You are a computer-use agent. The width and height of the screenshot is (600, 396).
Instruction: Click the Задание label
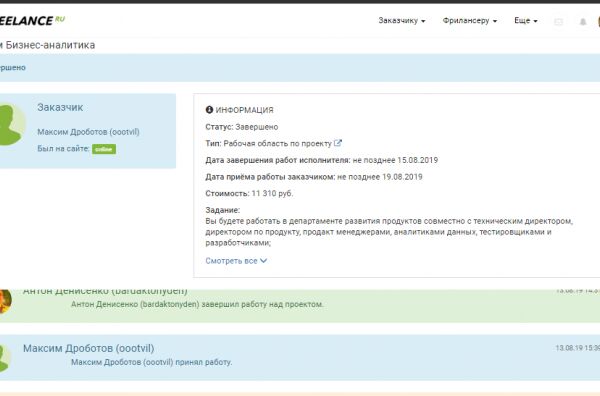click(223, 210)
